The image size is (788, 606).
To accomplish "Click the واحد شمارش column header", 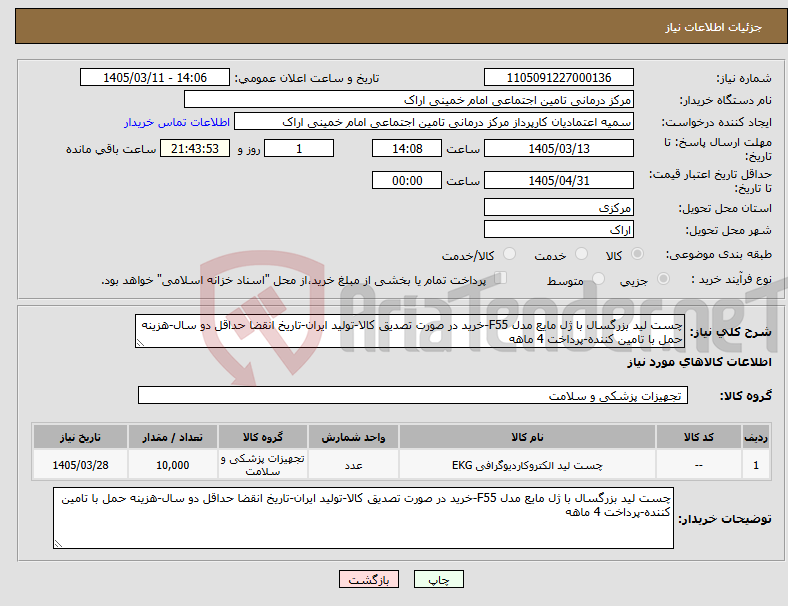I will tap(353, 437).
